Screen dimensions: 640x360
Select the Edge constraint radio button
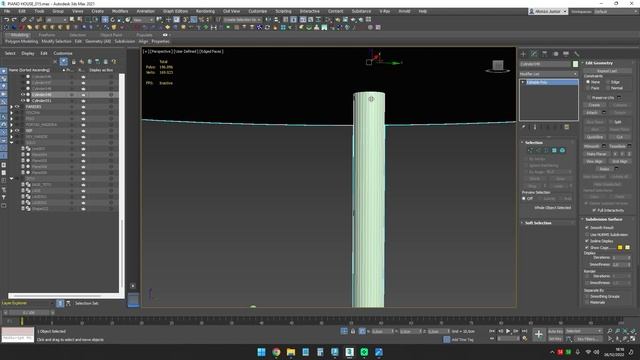tap(608, 82)
